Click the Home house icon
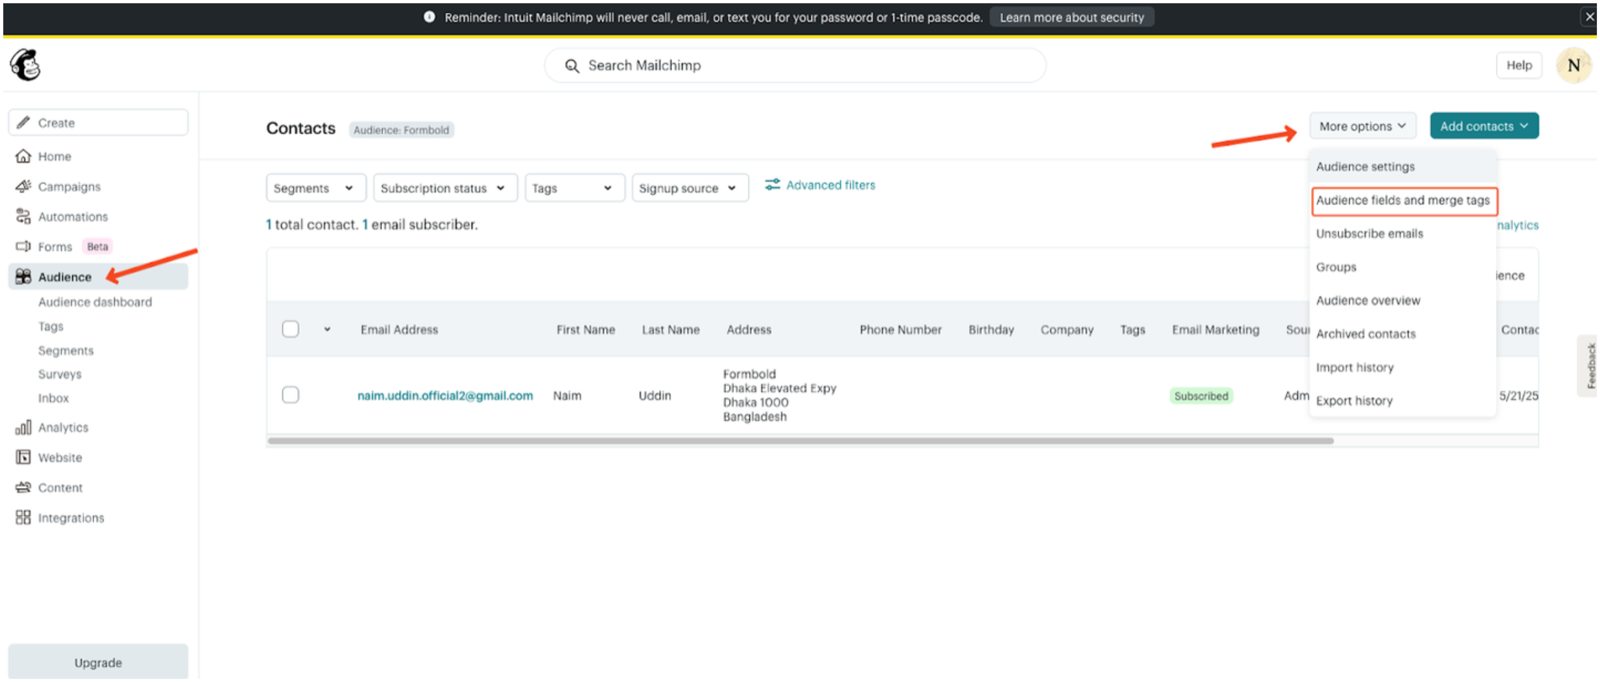This screenshot has height=682, width=1600. click(x=23, y=156)
